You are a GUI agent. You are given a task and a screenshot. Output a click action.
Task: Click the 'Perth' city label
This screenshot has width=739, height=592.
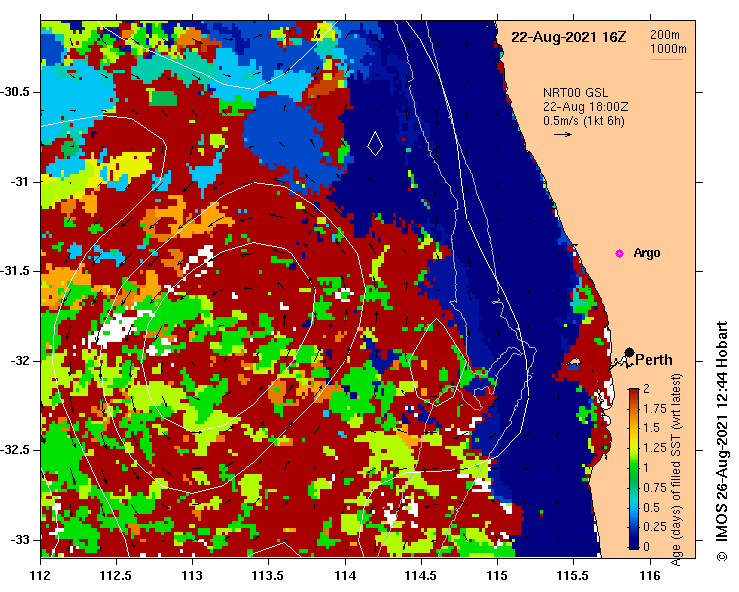[x=654, y=360]
